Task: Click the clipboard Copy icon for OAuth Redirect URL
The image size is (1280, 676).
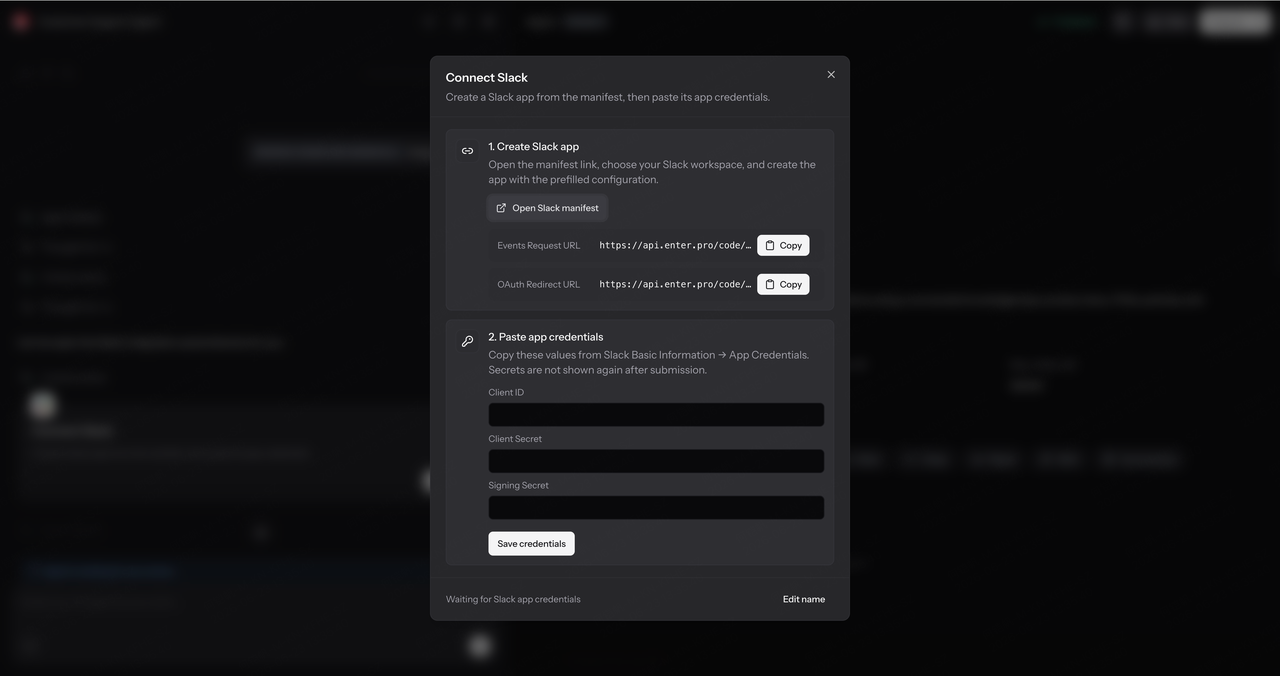Action: click(770, 284)
